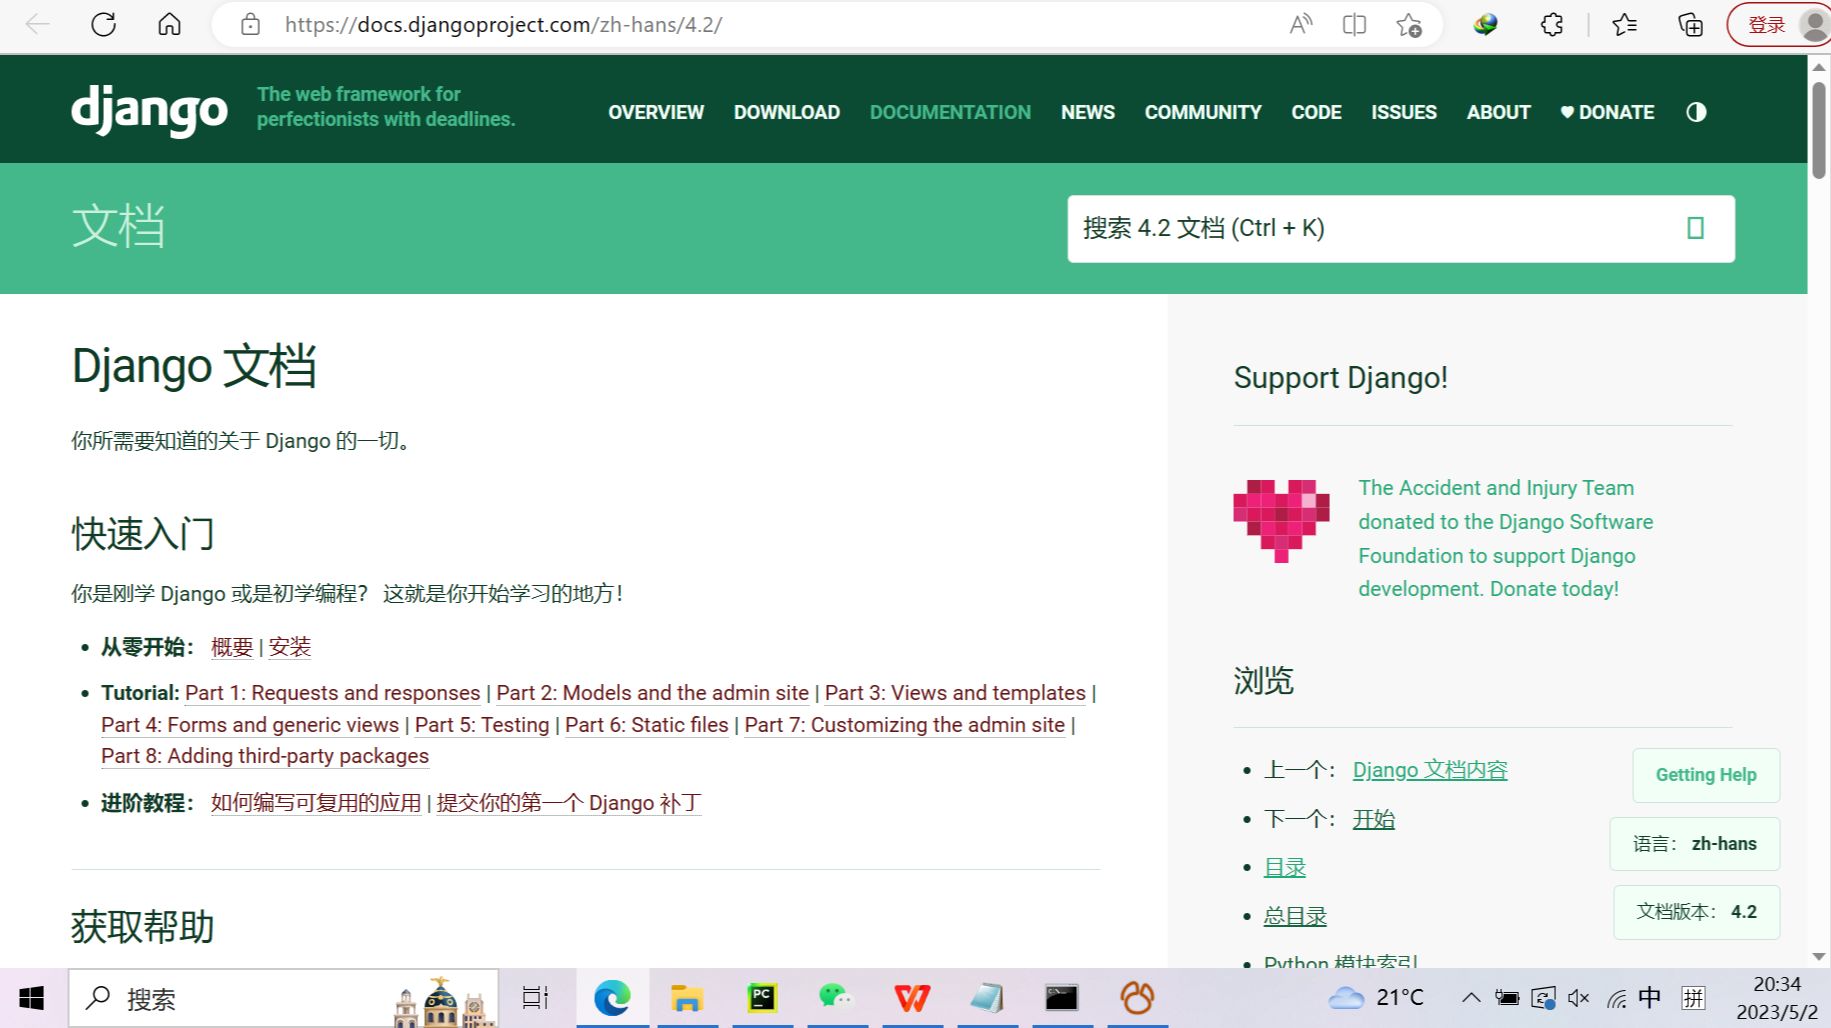Open COMMUNITY in Django nav
The height and width of the screenshot is (1028, 1831).
1203,112
